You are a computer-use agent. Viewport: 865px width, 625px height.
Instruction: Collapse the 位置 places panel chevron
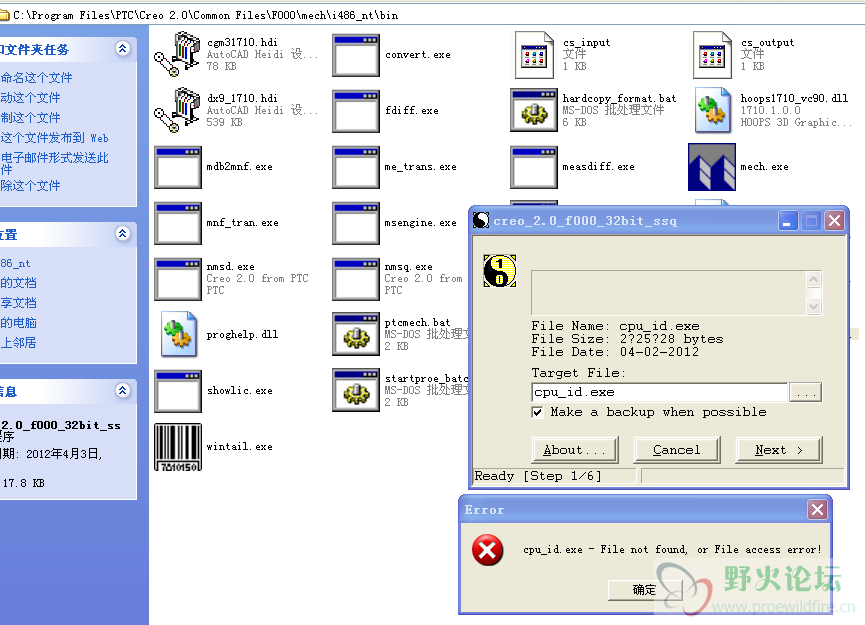pos(122,233)
